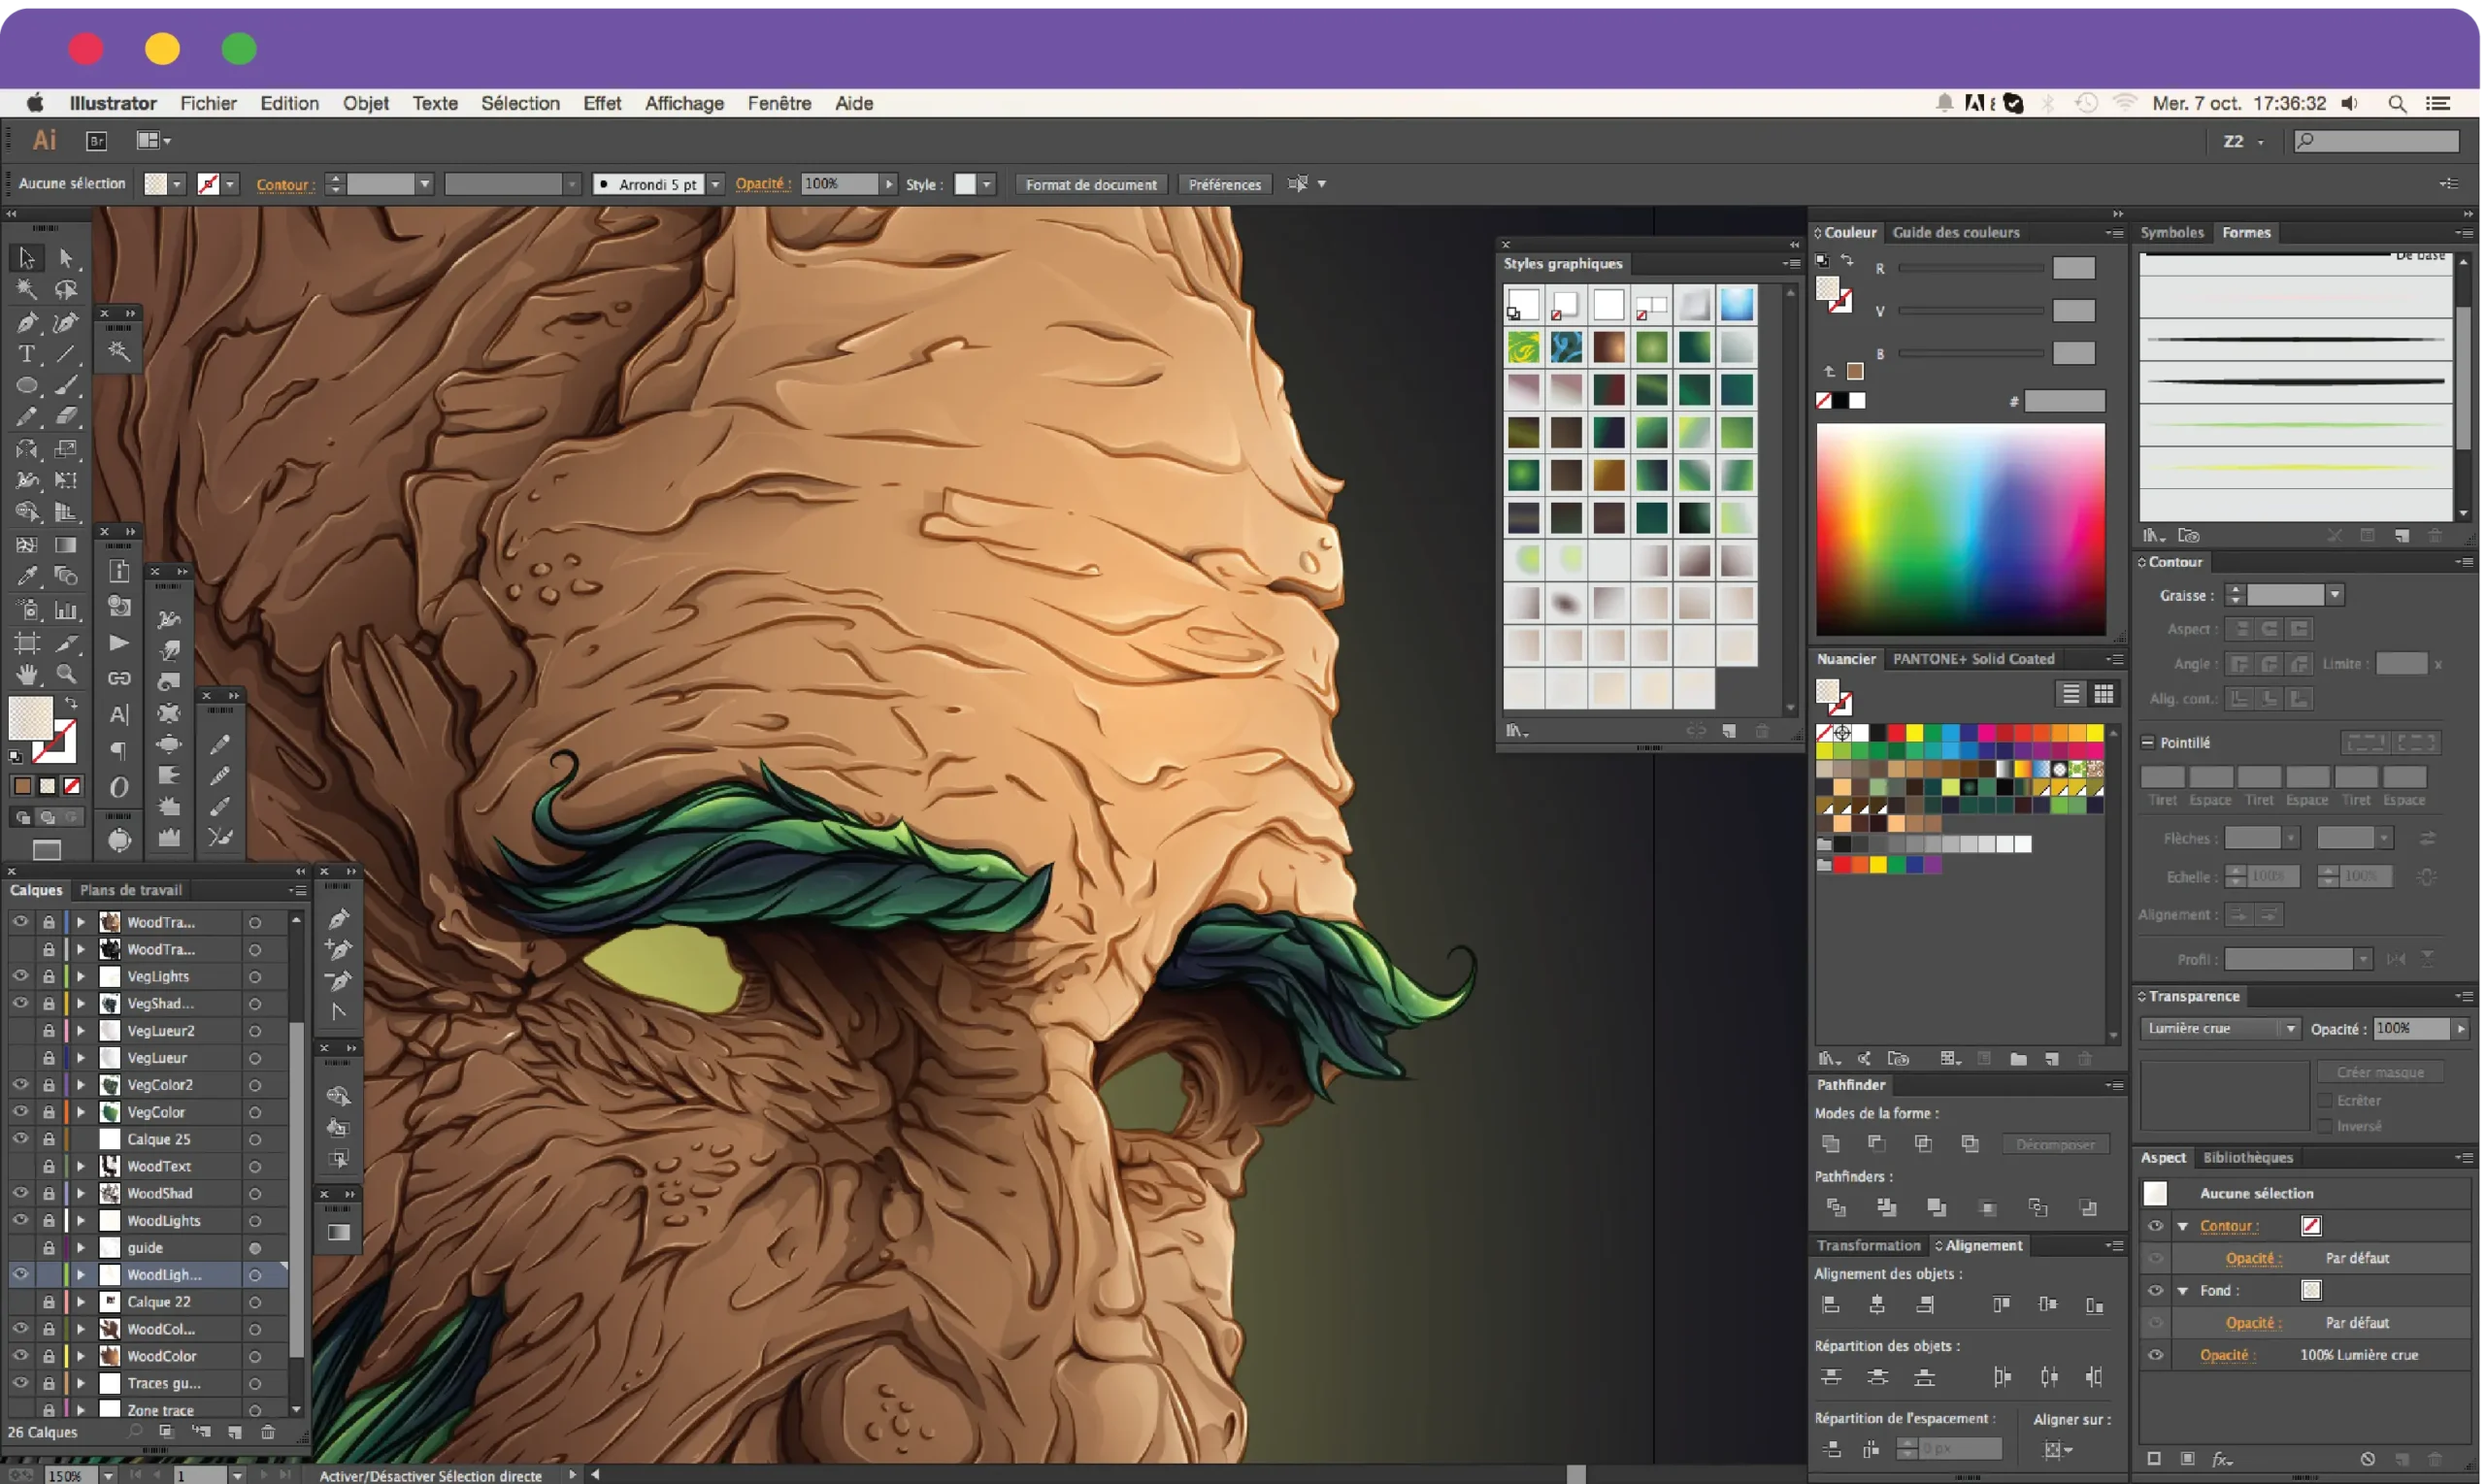Screen dimensions: 2485x1484
Task: Select the Ellipse shape tool
Action: pyautogui.click(x=26, y=386)
